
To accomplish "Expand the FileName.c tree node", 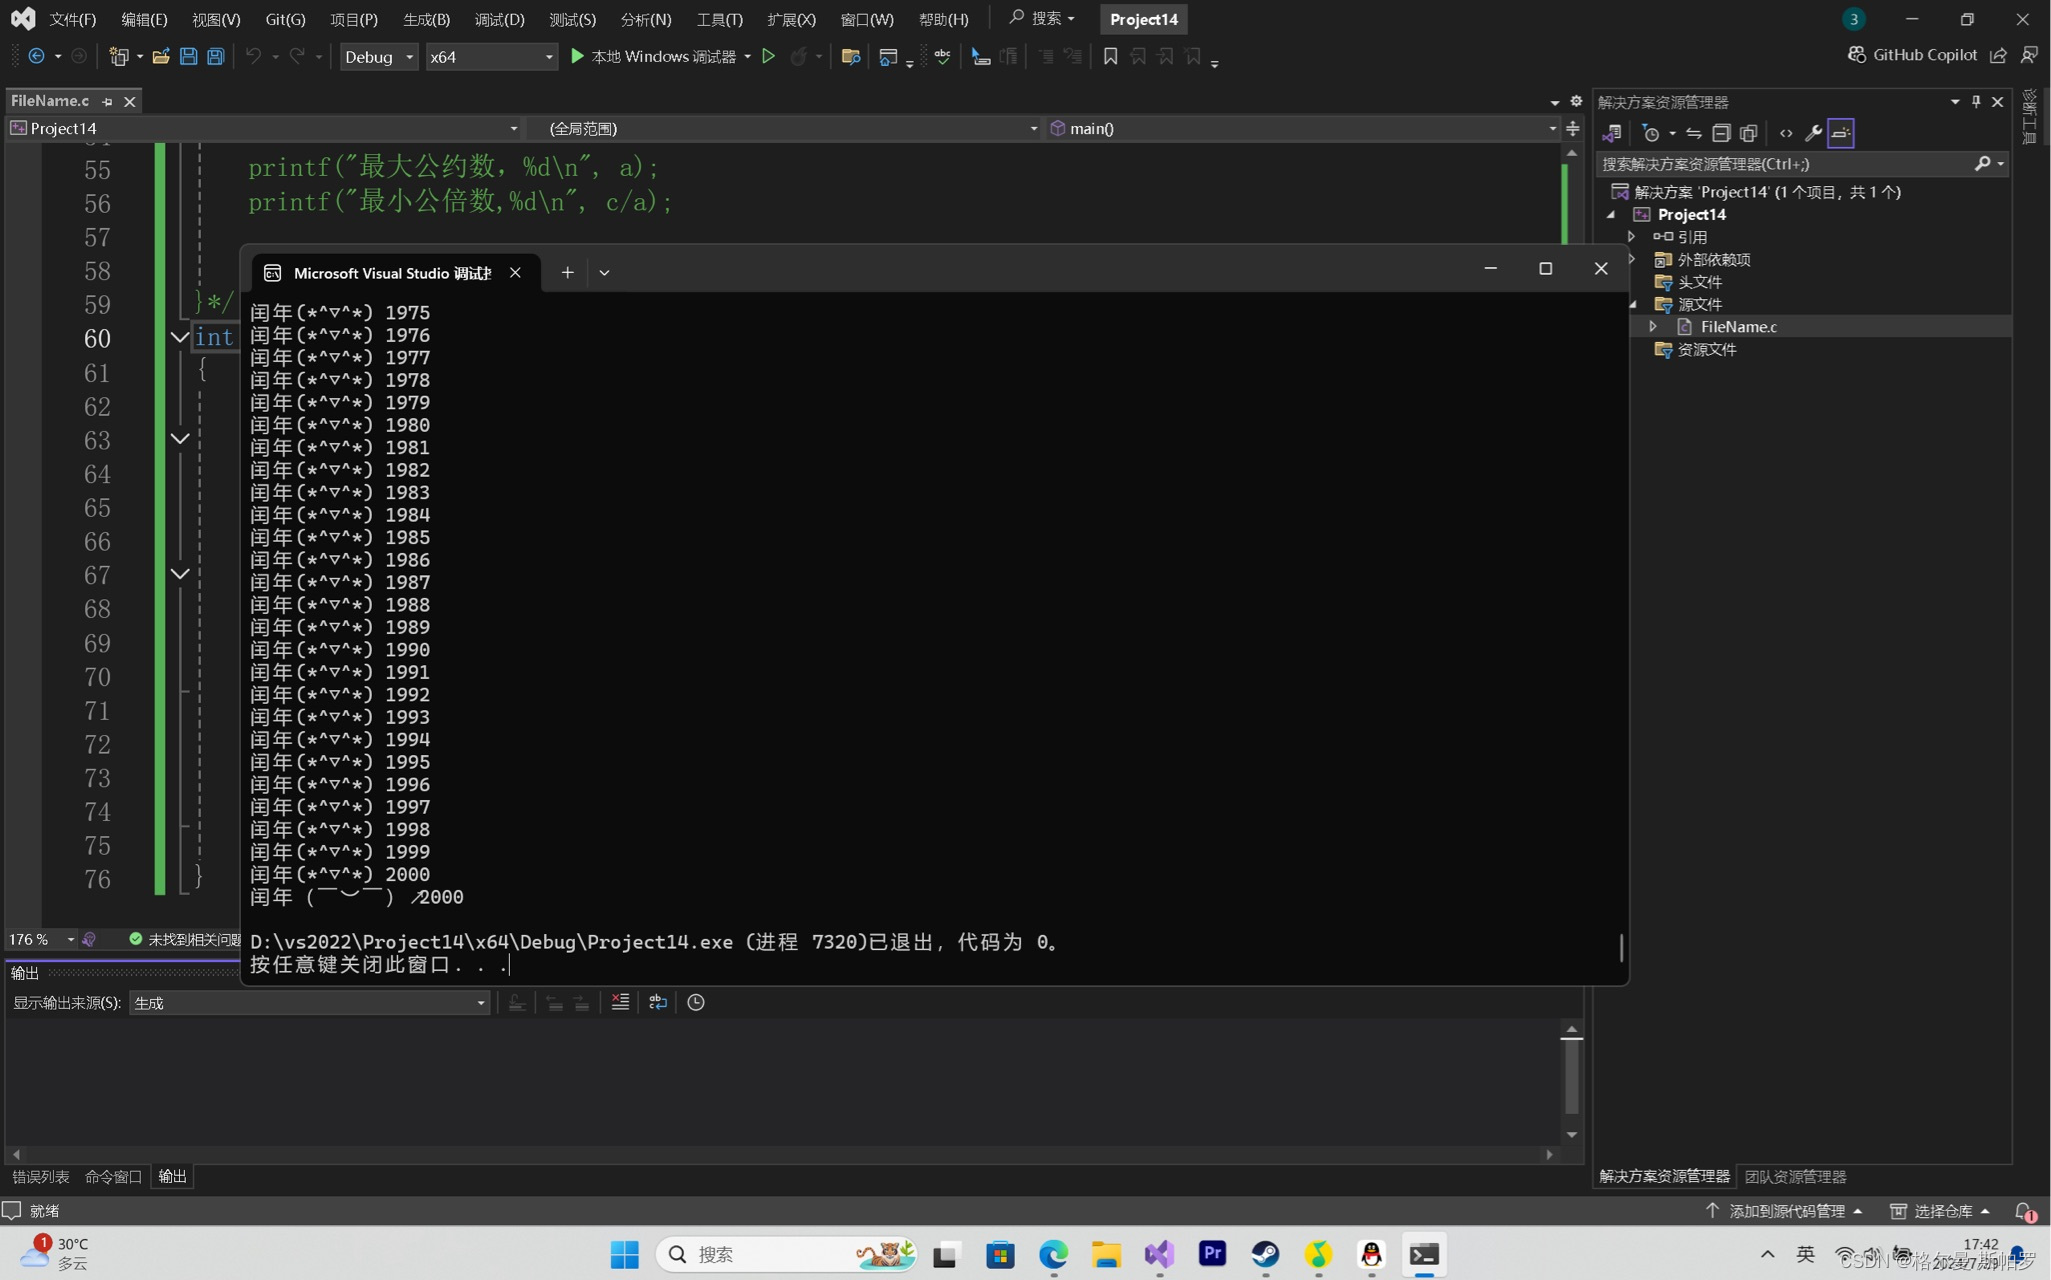I will click(1653, 327).
